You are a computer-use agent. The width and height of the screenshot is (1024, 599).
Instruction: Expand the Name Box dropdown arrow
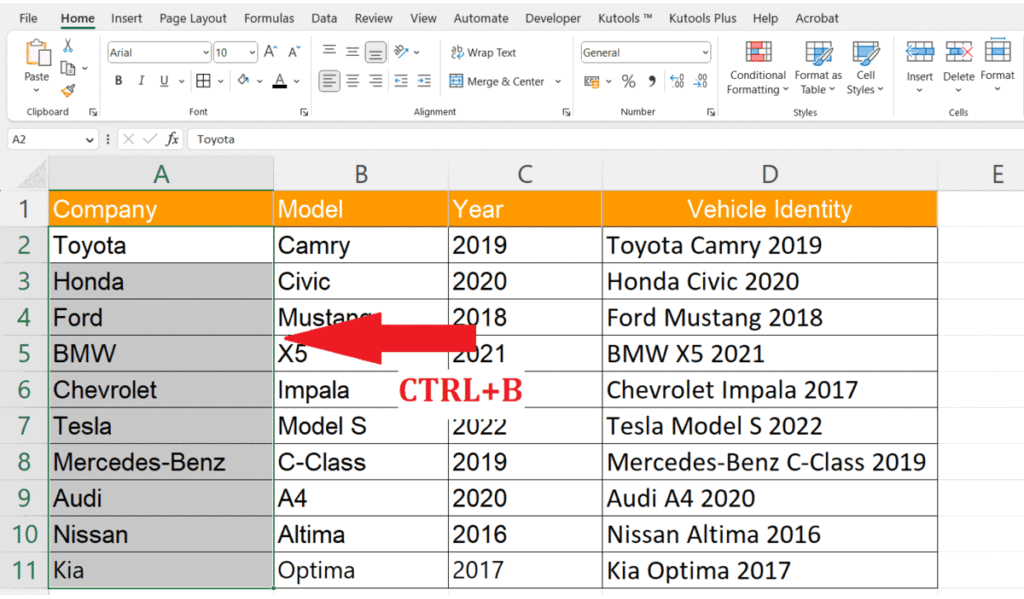tap(89, 140)
